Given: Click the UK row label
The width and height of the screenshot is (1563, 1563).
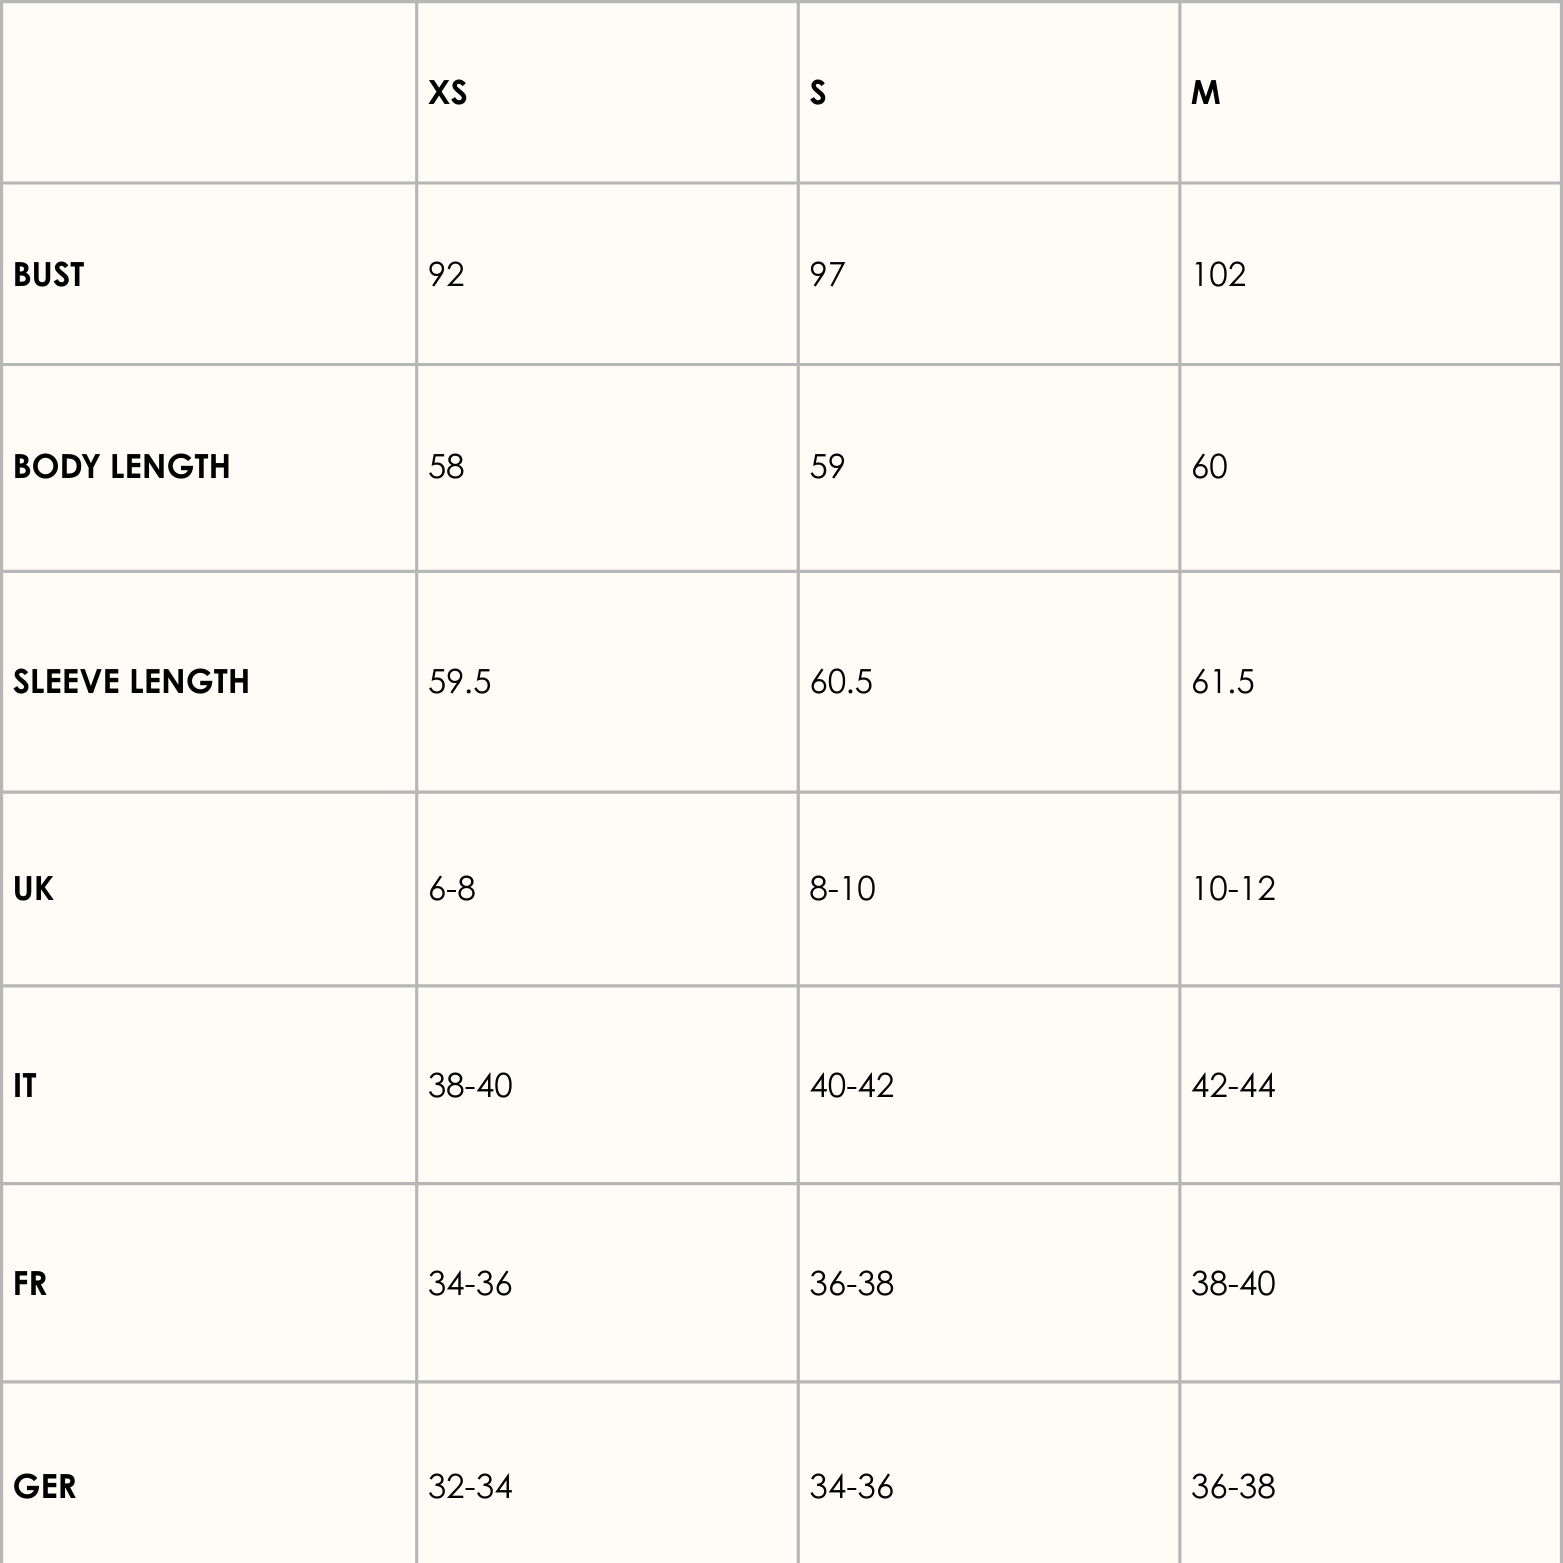Looking at the screenshot, I should click(x=33, y=889).
